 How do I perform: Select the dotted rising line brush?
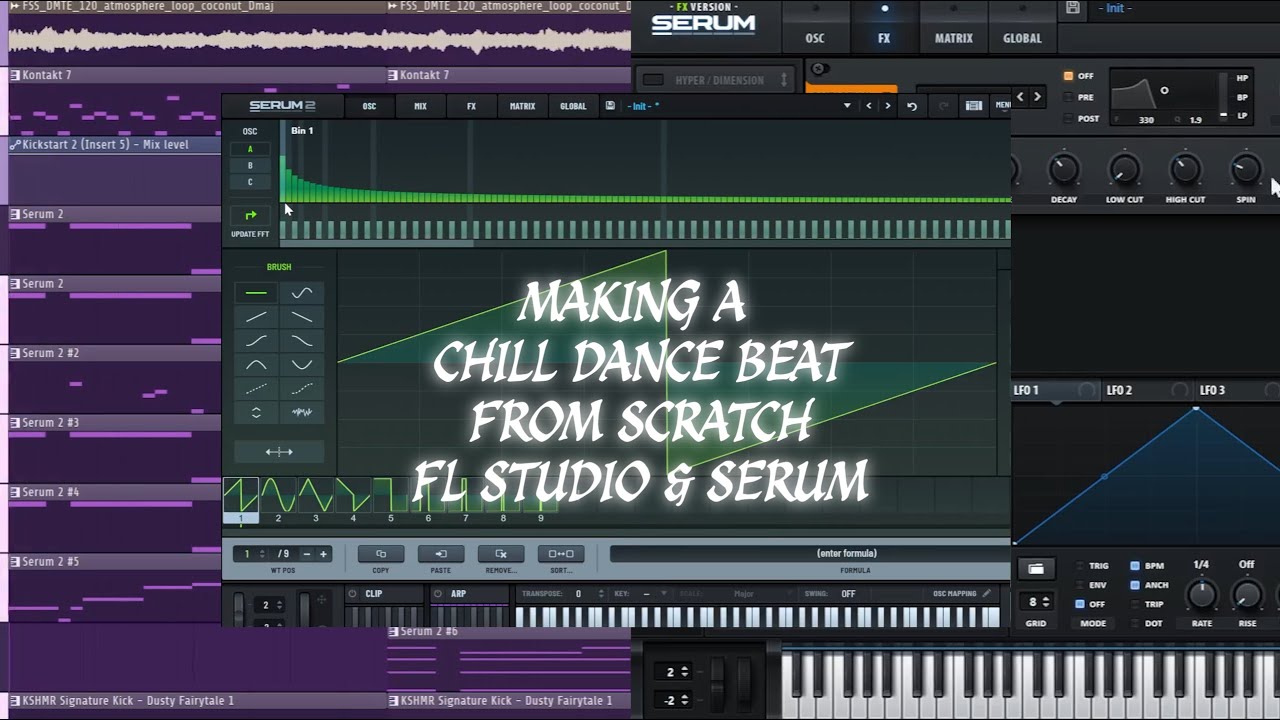click(256, 389)
